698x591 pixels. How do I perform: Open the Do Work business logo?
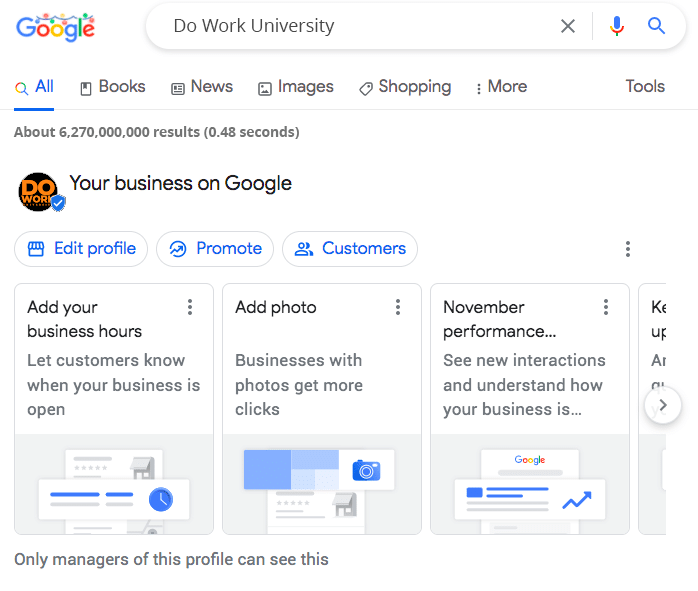[x=39, y=191]
